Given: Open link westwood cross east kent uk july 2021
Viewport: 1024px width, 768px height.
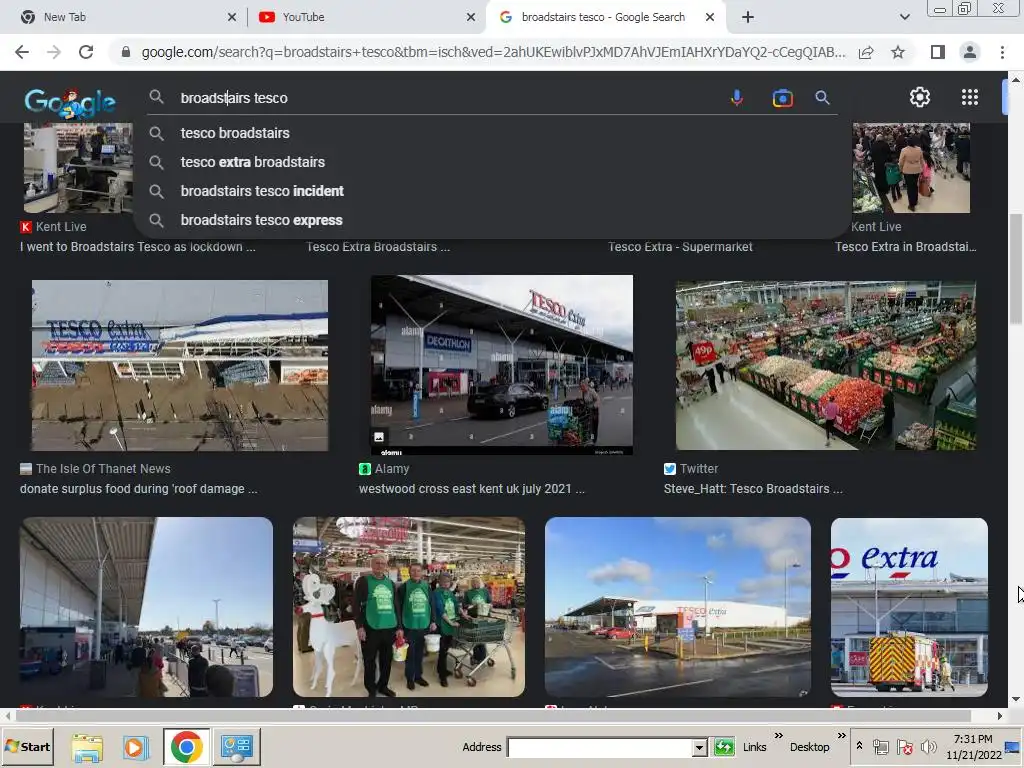Looking at the screenshot, I should (x=472, y=488).
